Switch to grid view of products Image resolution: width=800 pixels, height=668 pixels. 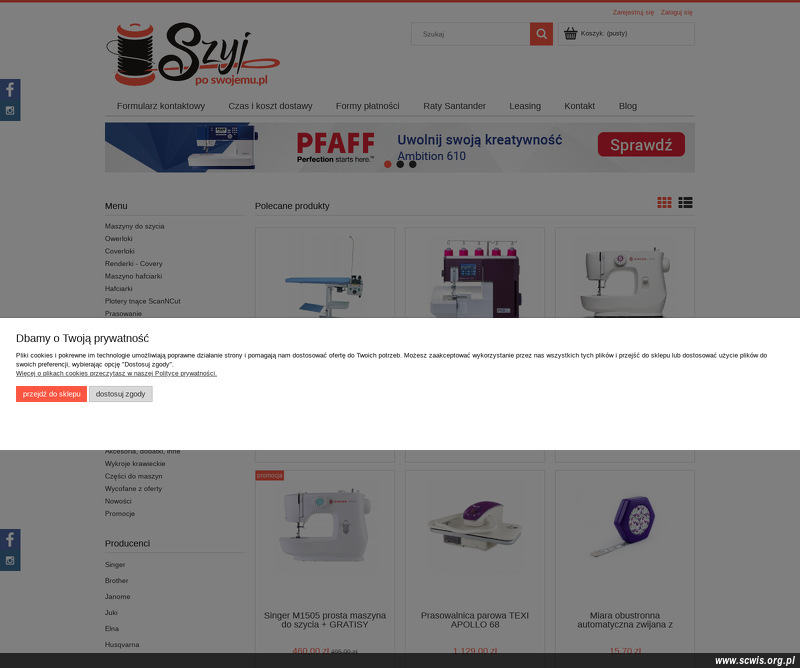[664, 203]
